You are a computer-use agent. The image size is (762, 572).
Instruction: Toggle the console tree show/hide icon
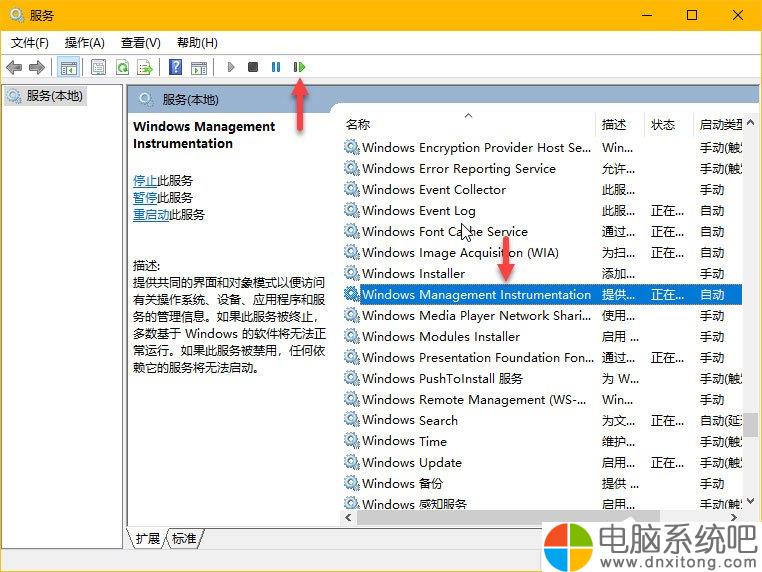(68, 67)
